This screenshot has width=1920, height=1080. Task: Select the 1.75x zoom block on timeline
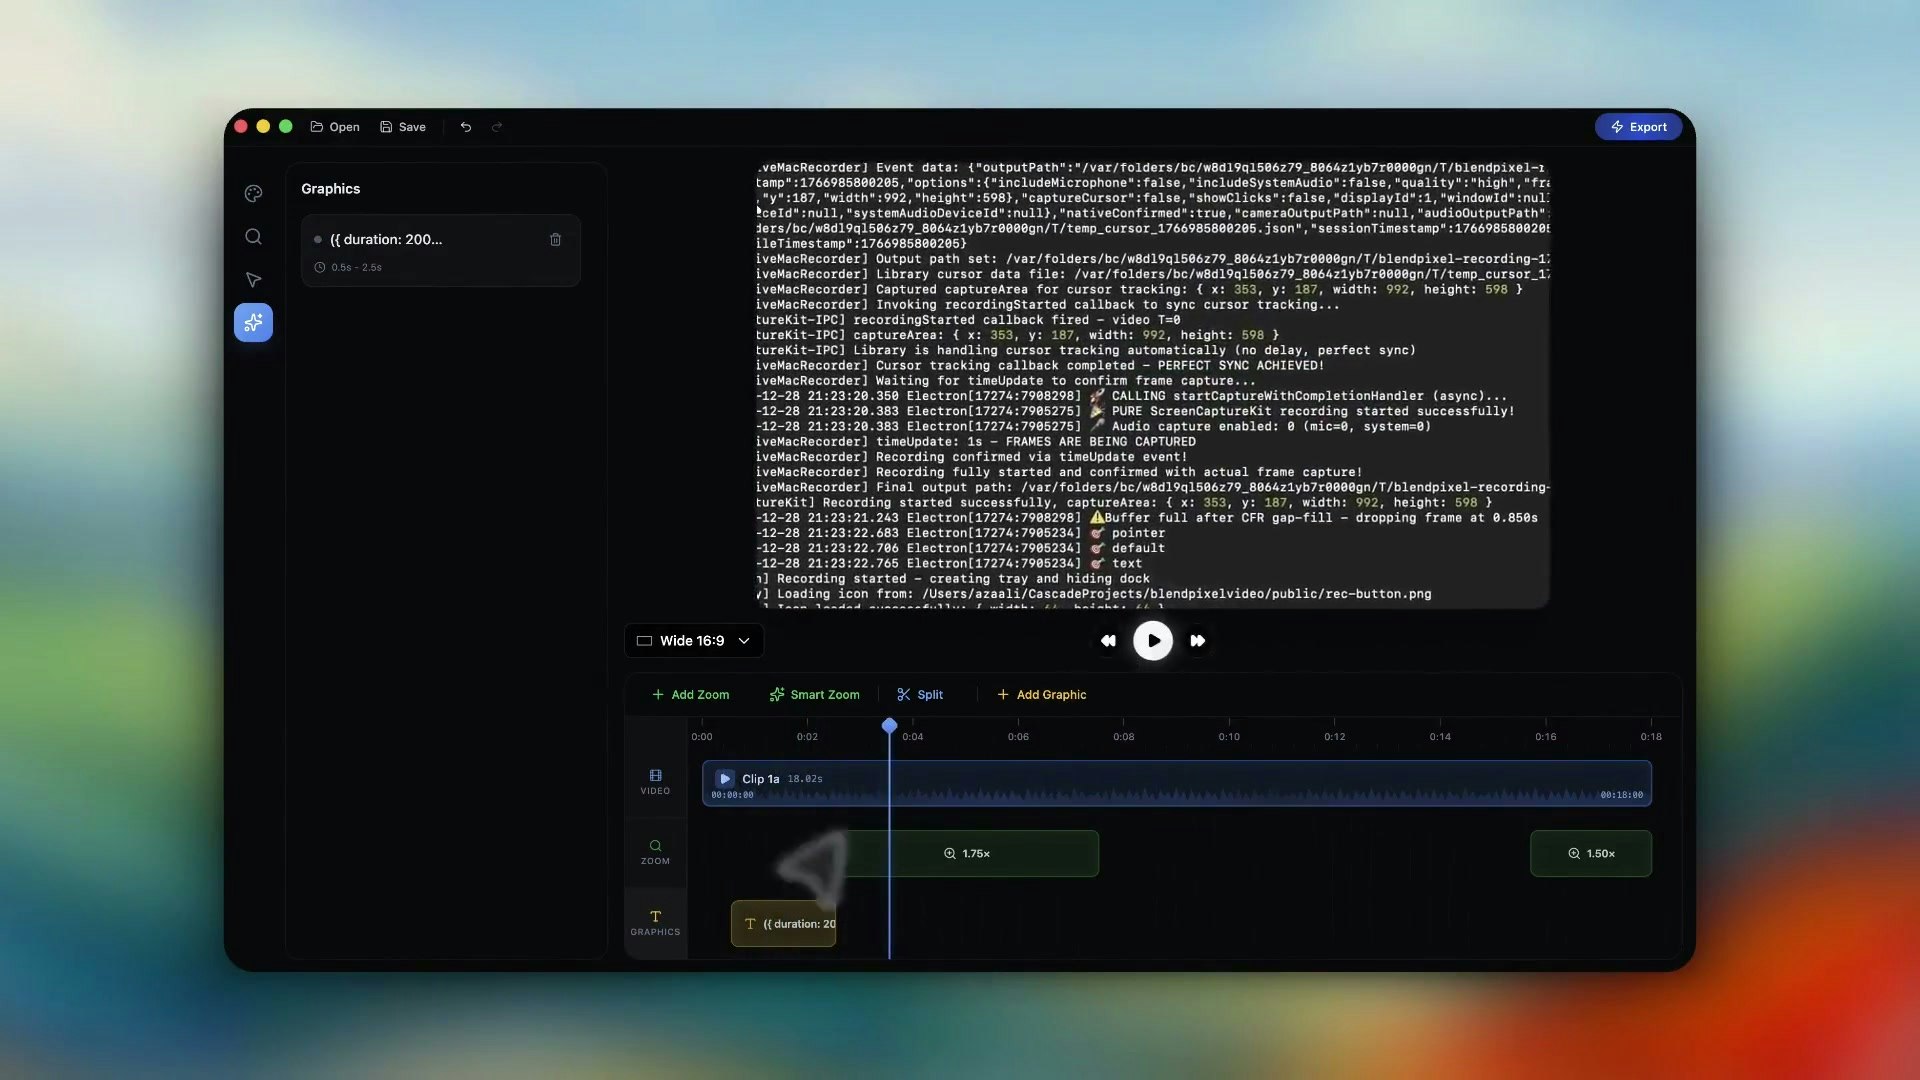pyautogui.click(x=967, y=854)
